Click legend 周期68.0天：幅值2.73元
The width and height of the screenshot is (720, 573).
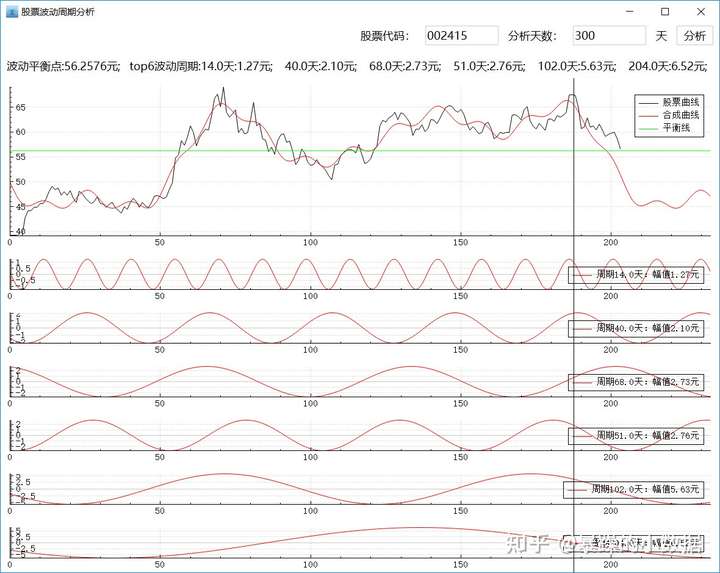(636, 382)
